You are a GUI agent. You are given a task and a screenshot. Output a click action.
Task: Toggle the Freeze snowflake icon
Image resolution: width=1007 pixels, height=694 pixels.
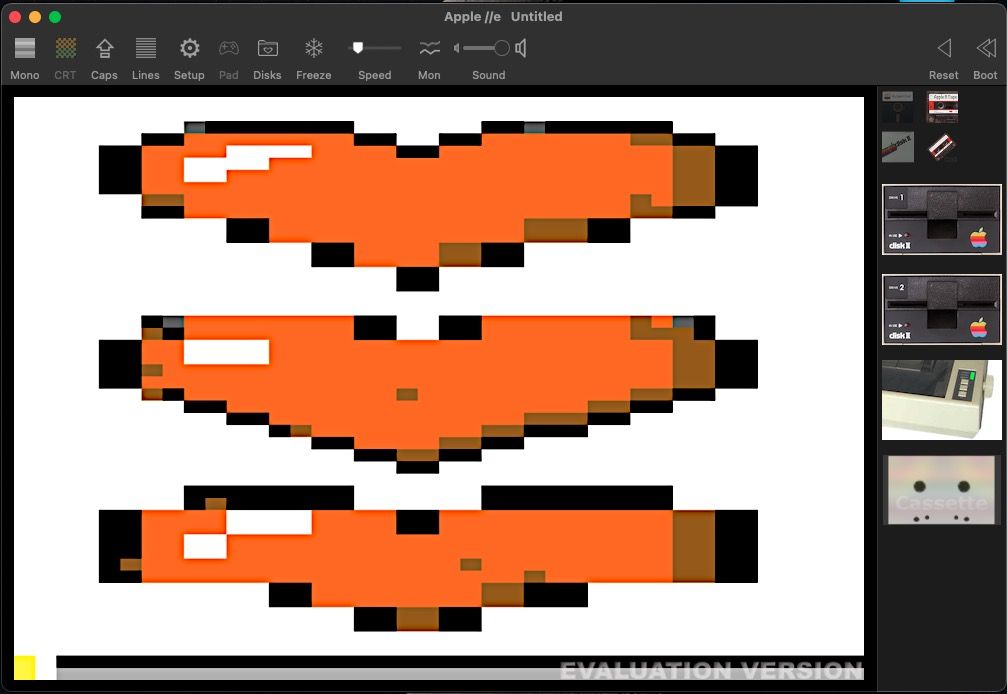(313, 48)
